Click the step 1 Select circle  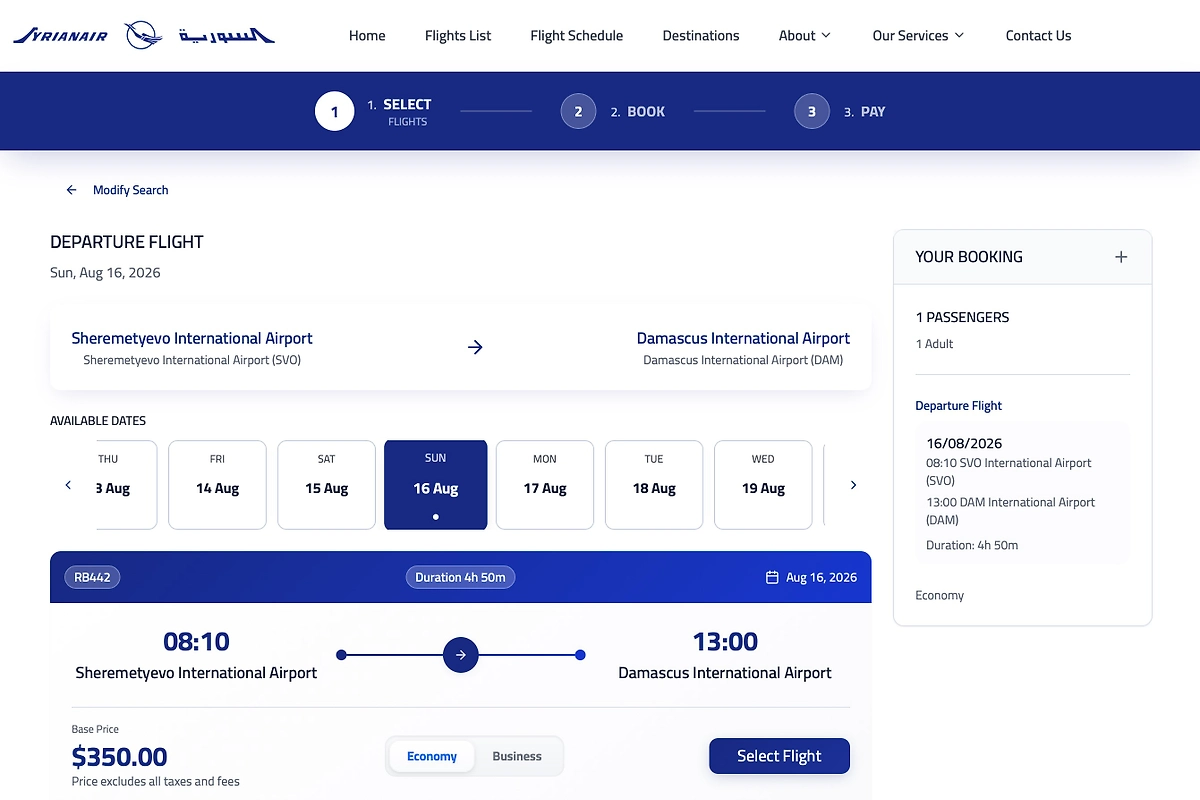click(x=334, y=112)
